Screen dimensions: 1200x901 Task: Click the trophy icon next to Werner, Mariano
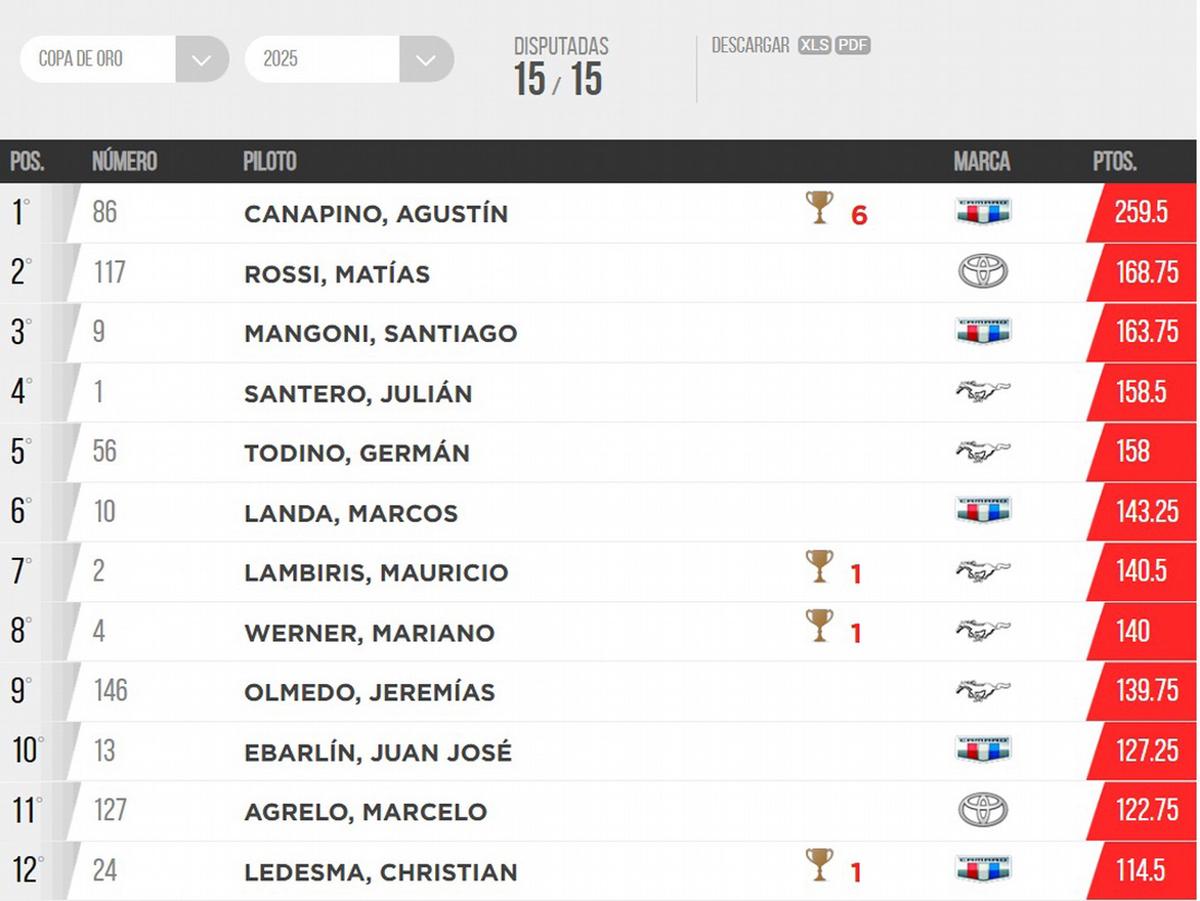[x=819, y=627]
